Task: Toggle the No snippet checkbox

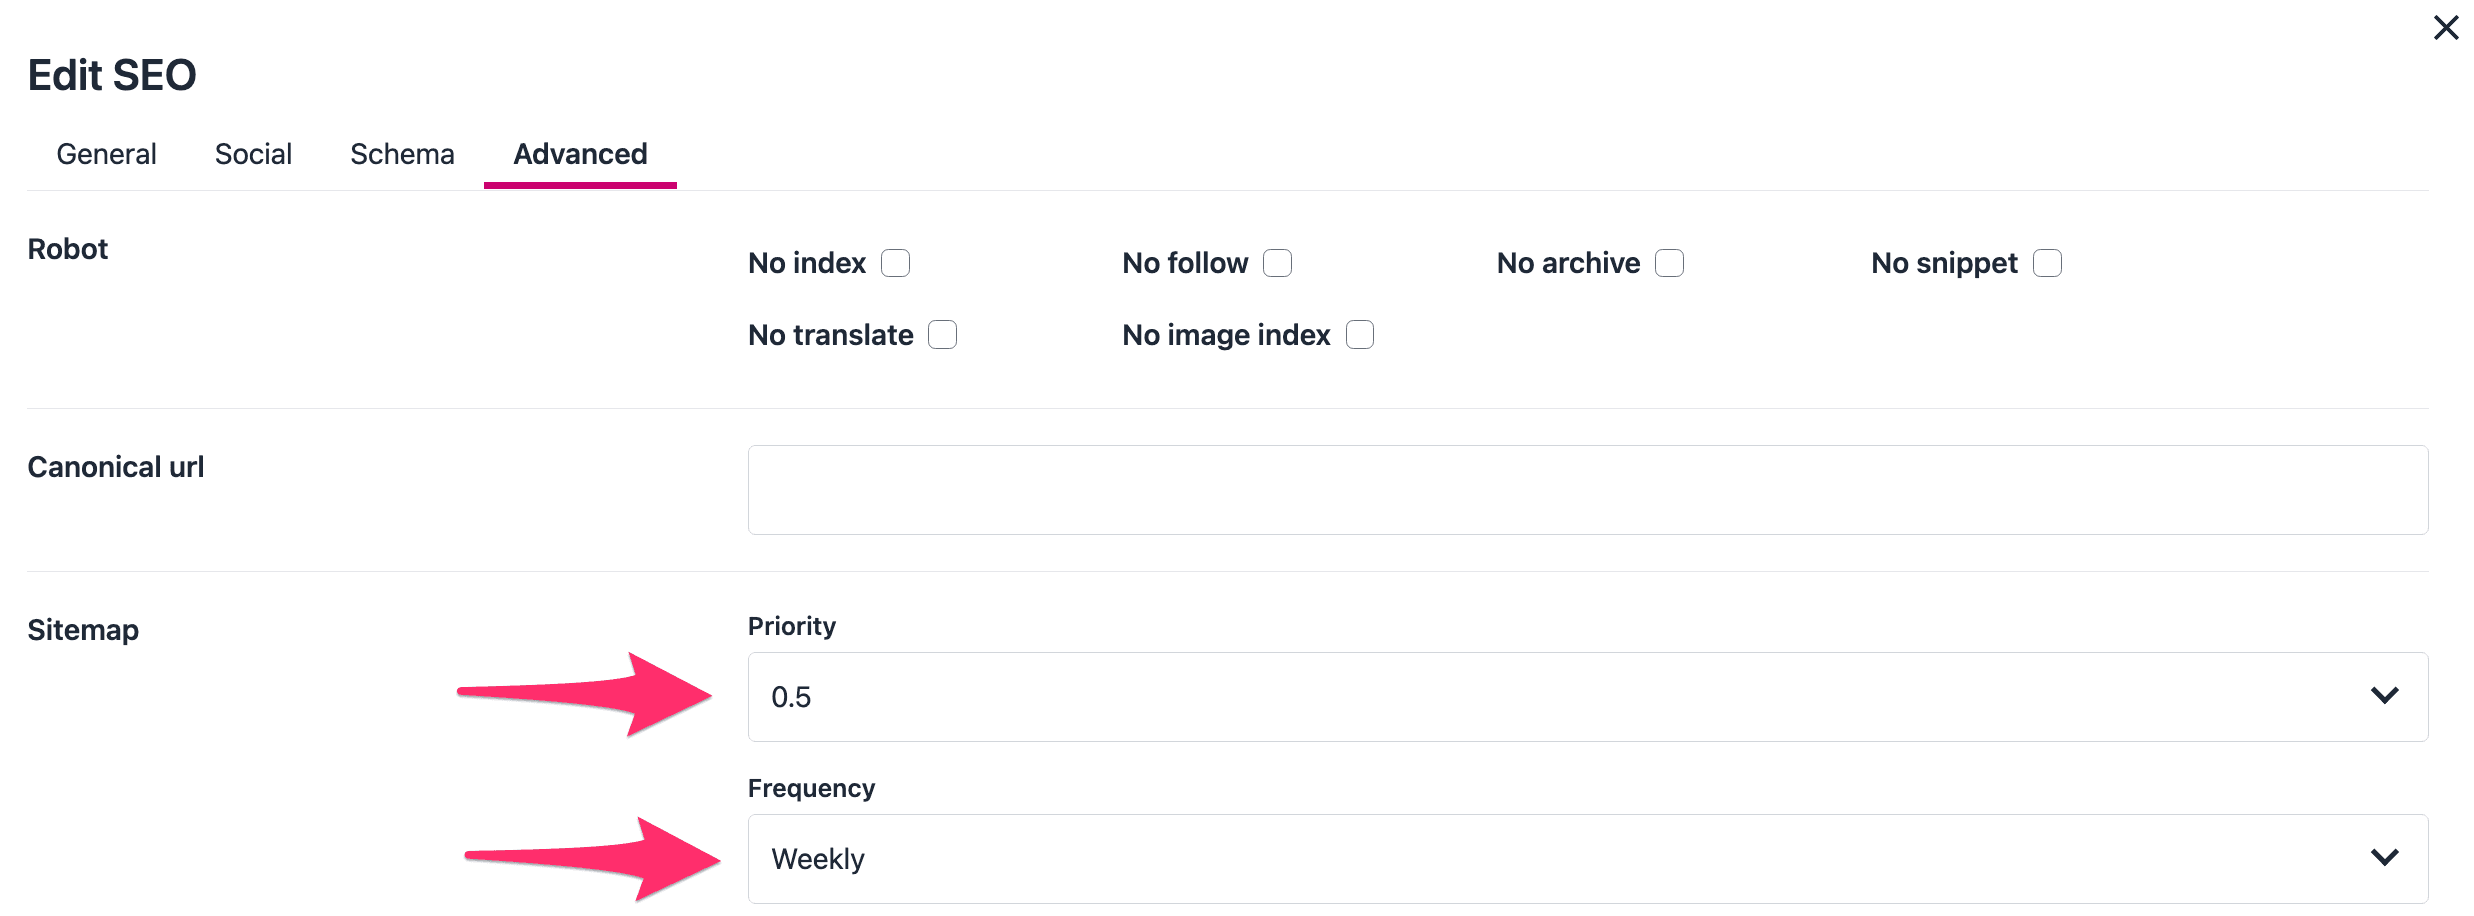Action: click(2047, 263)
